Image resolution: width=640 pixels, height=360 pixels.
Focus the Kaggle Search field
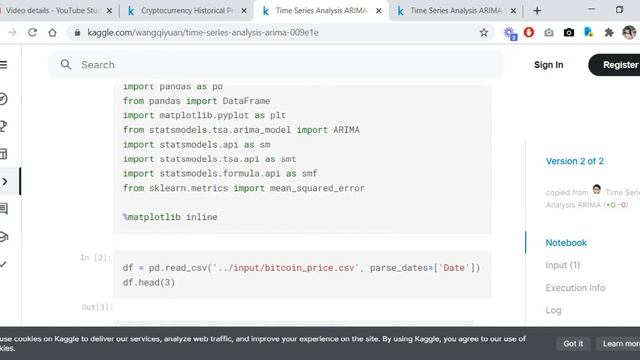pyautogui.click(x=276, y=64)
